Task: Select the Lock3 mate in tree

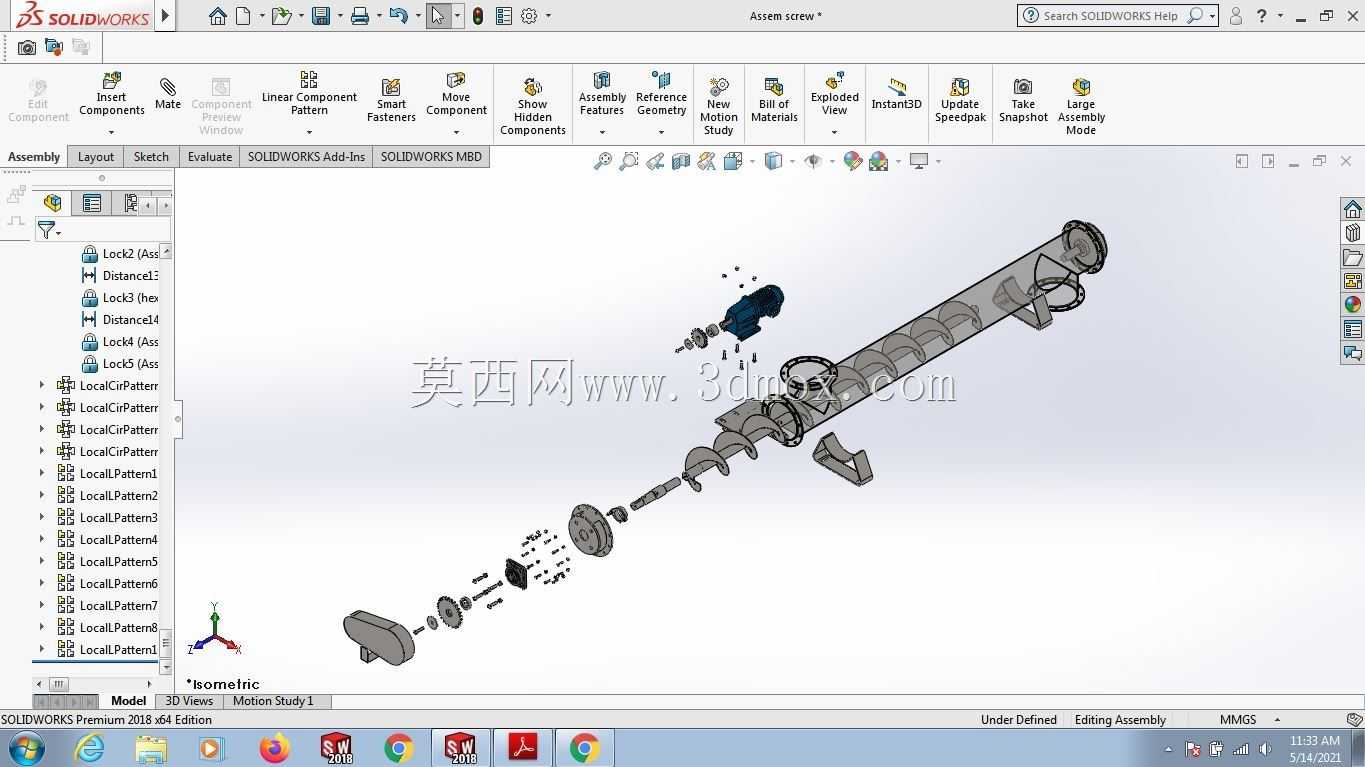Action: (118, 298)
